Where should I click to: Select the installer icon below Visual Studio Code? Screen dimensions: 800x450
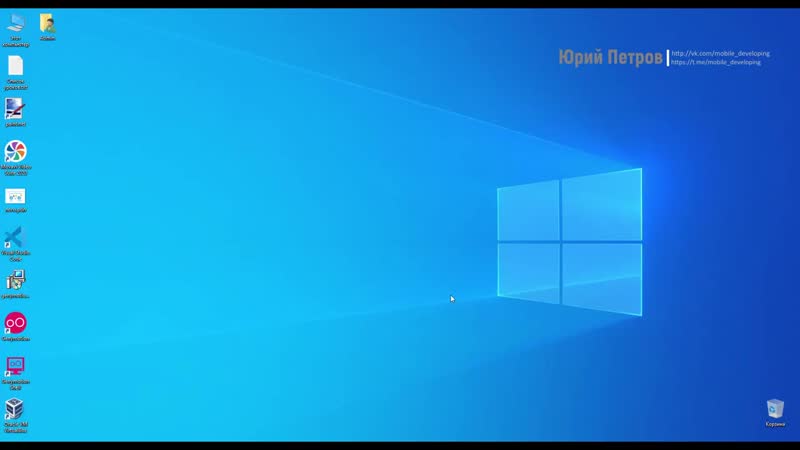[x=15, y=280]
